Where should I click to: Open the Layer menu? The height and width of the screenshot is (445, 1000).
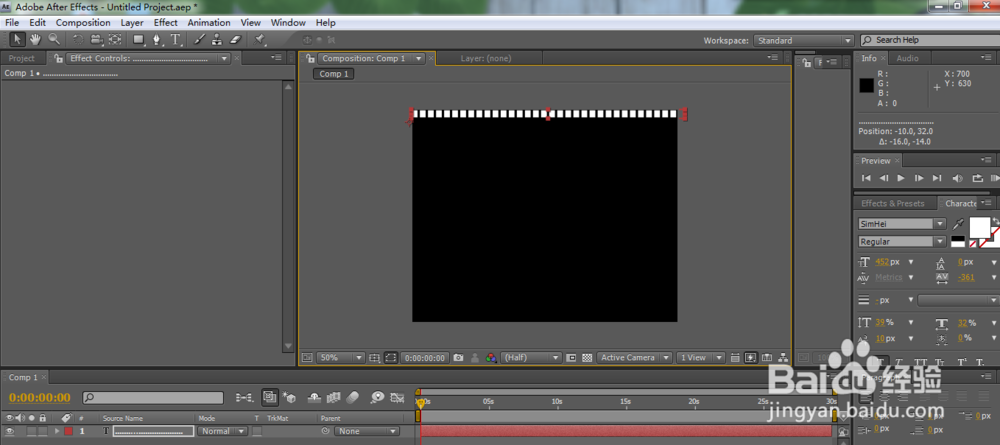coord(132,22)
